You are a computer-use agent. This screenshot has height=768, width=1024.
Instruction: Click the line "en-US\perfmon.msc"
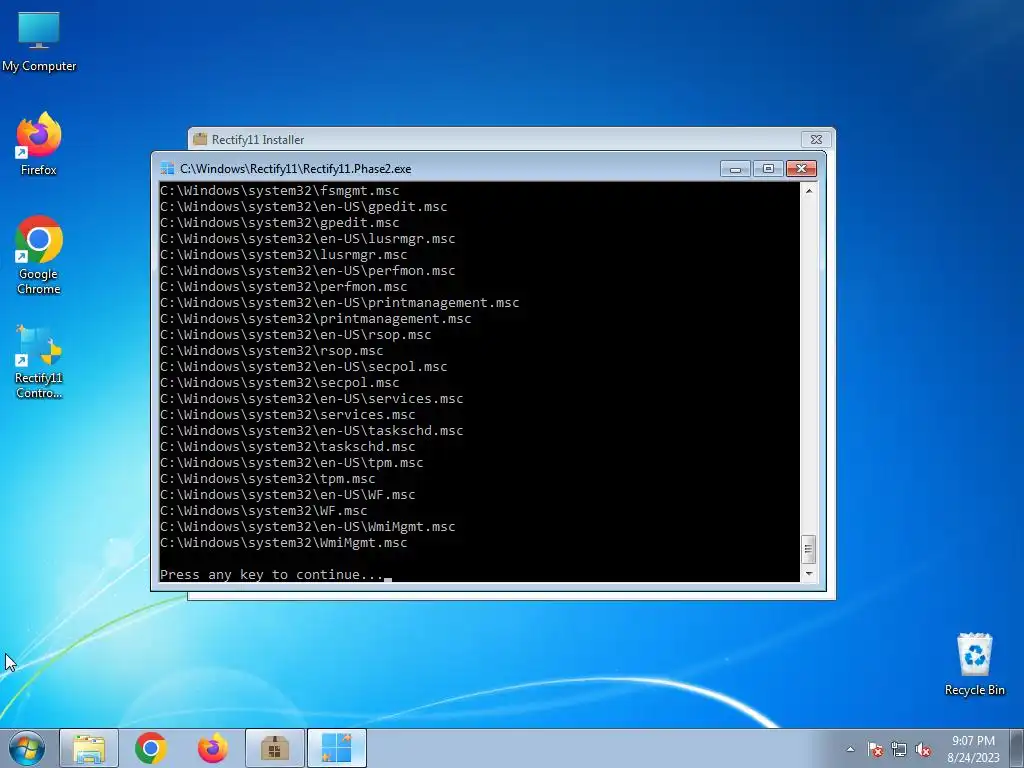click(308, 270)
